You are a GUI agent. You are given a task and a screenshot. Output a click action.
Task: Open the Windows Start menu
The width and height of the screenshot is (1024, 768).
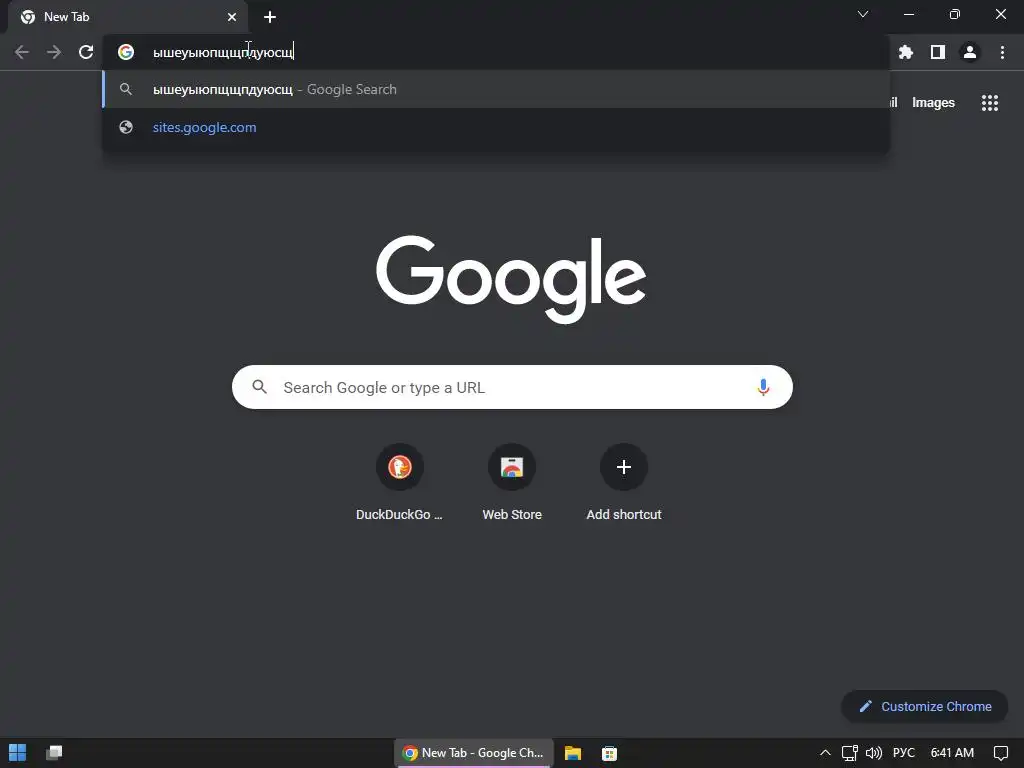pyautogui.click(x=18, y=752)
